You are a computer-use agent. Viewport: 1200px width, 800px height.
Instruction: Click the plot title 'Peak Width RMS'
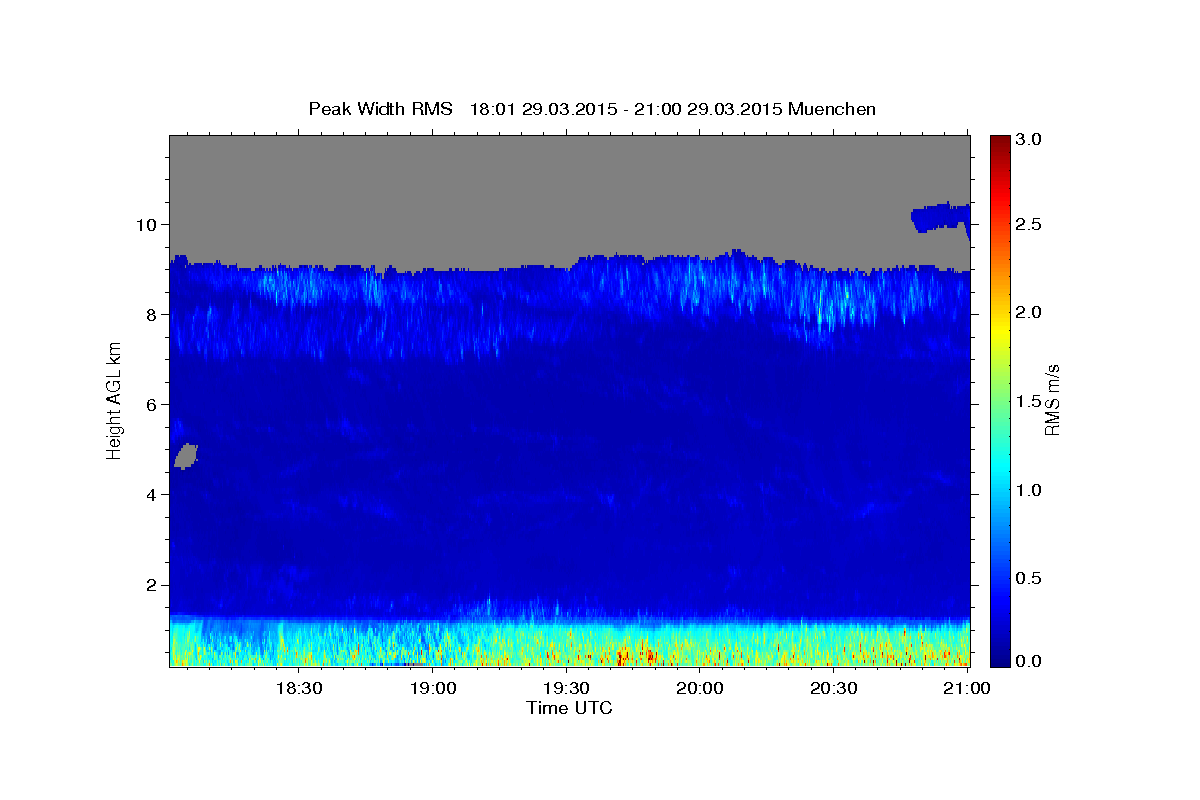pos(381,109)
